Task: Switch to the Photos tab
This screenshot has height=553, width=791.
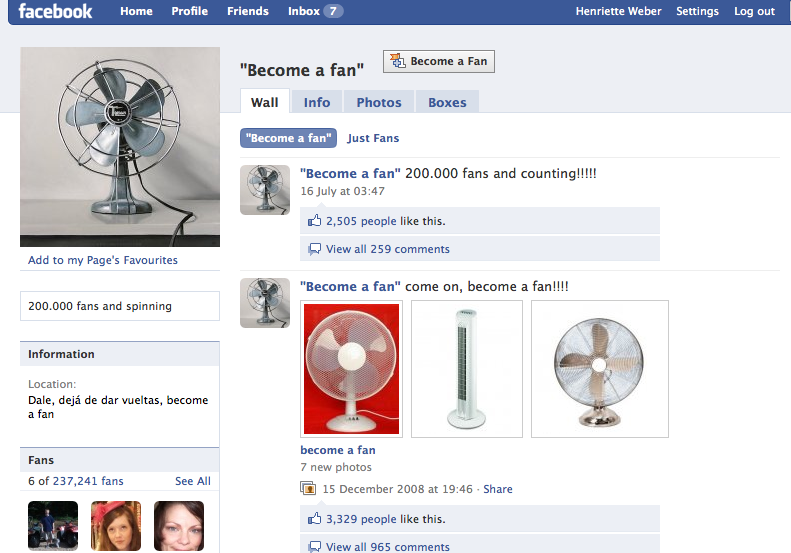Action: (379, 102)
